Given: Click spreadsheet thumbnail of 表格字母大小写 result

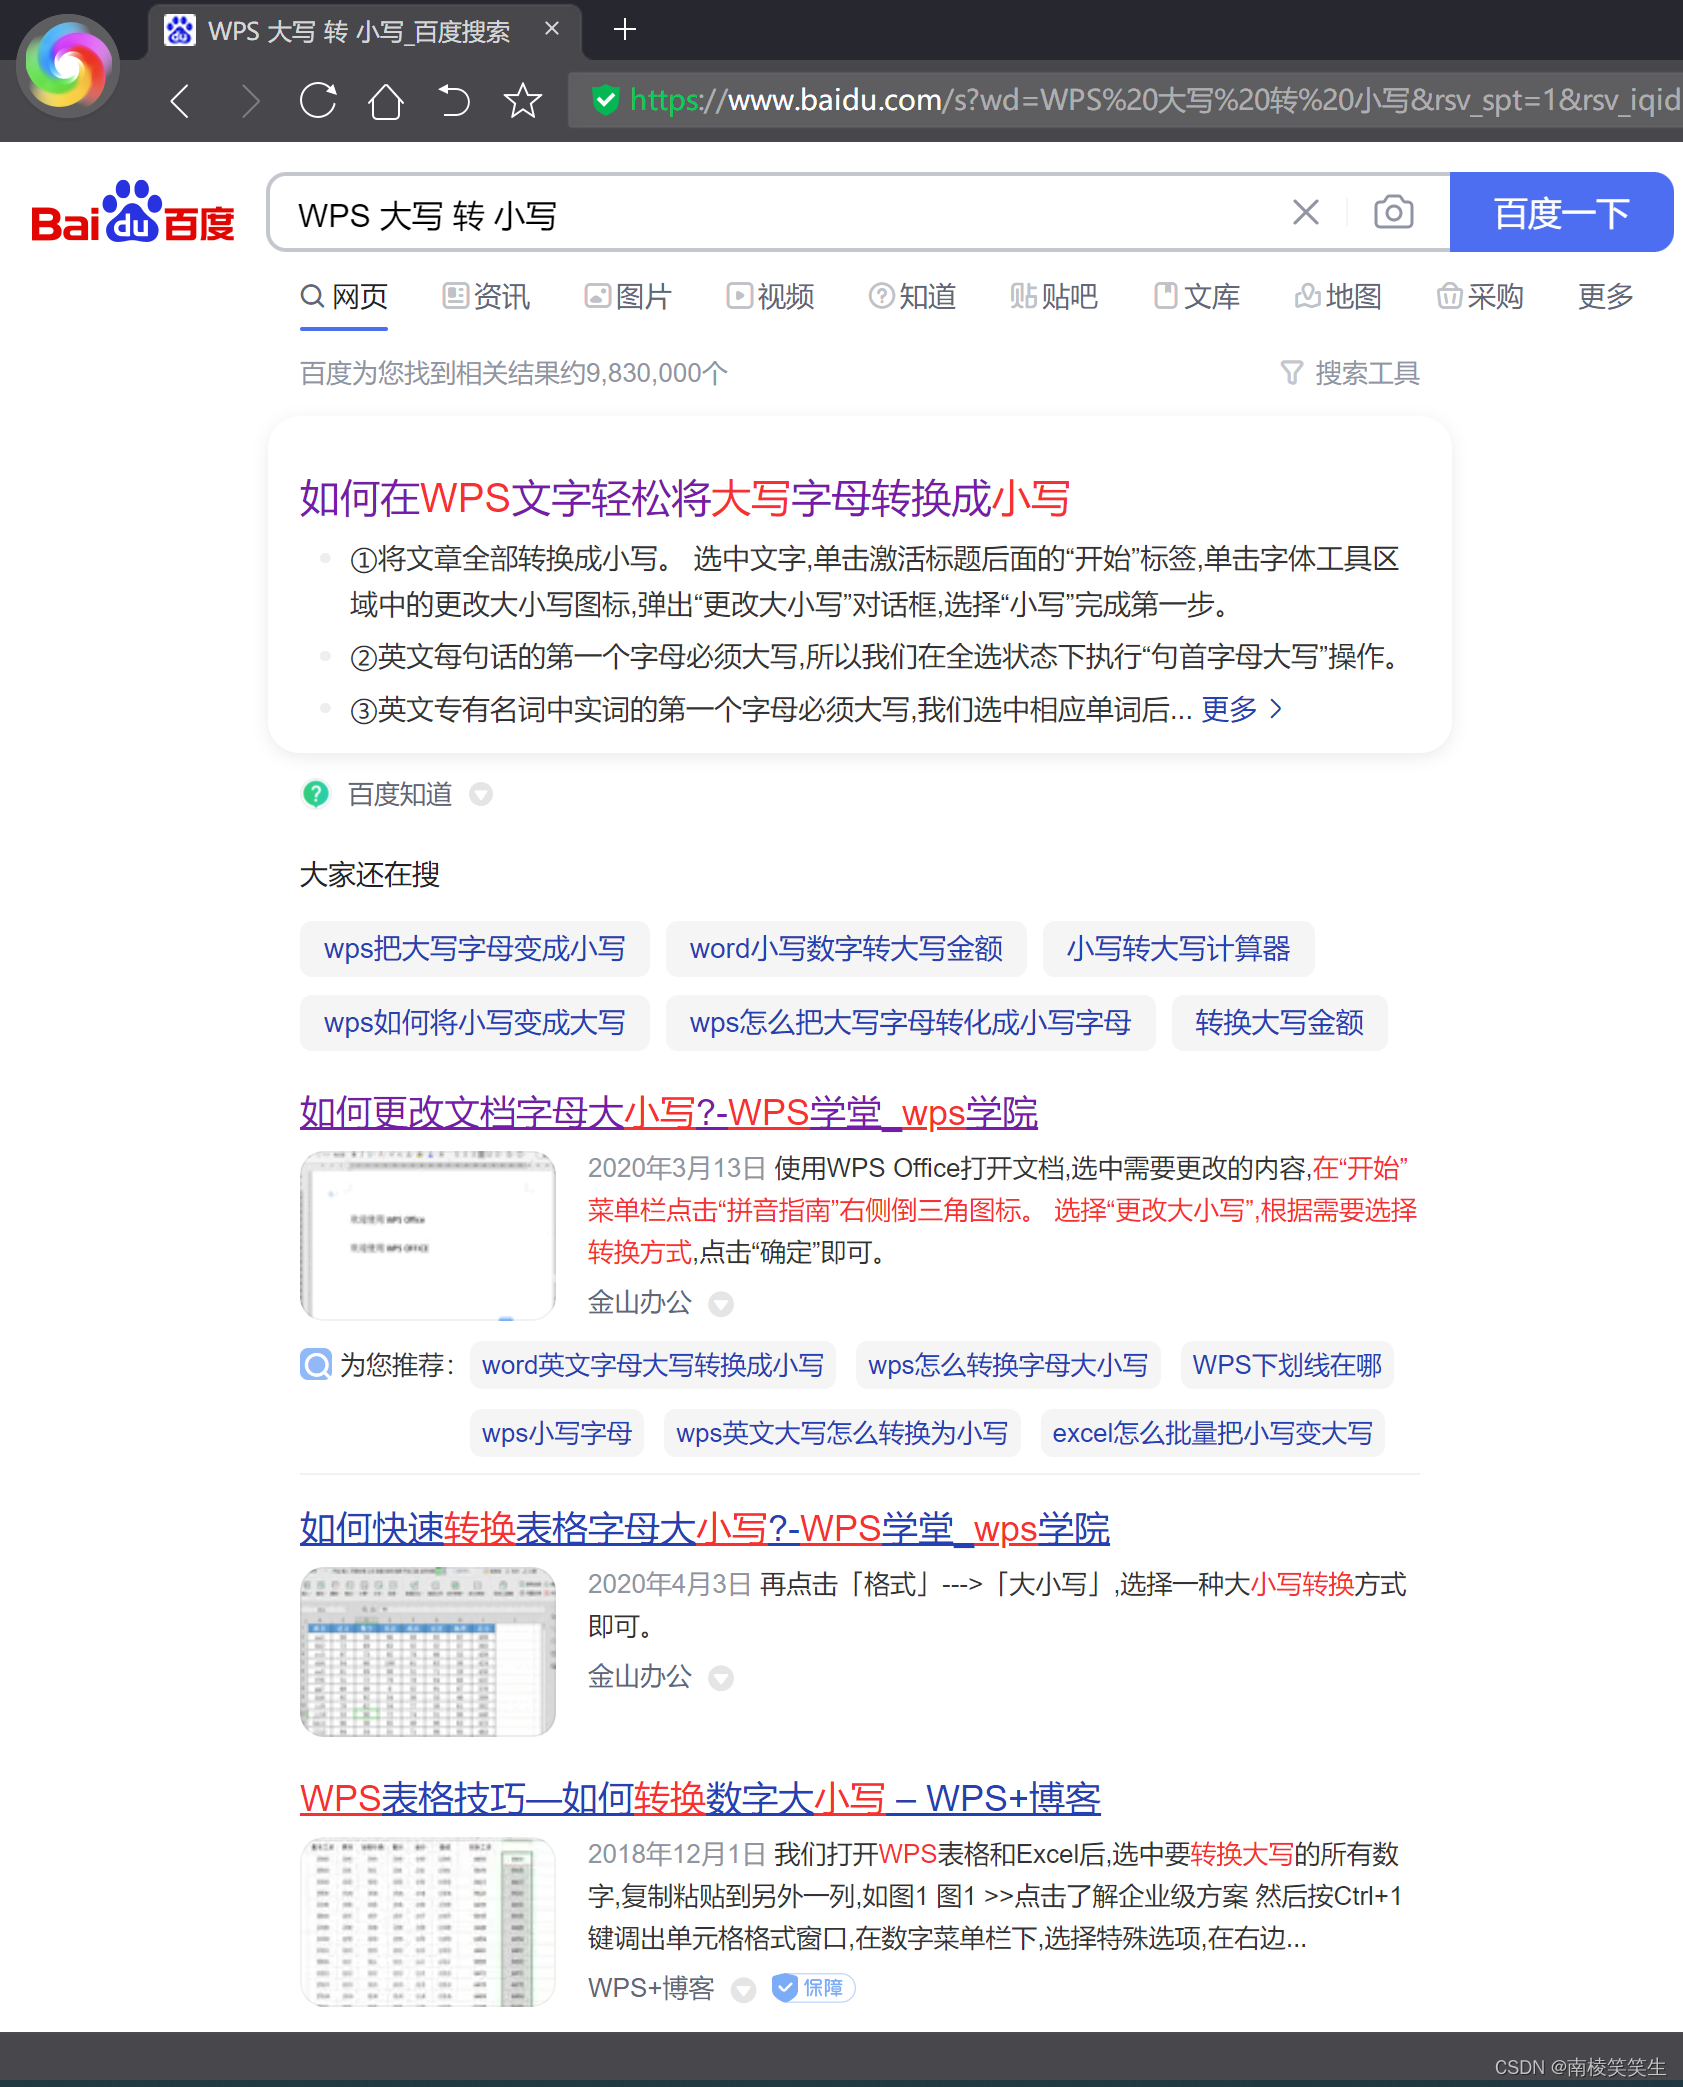Looking at the screenshot, I should tap(428, 1651).
